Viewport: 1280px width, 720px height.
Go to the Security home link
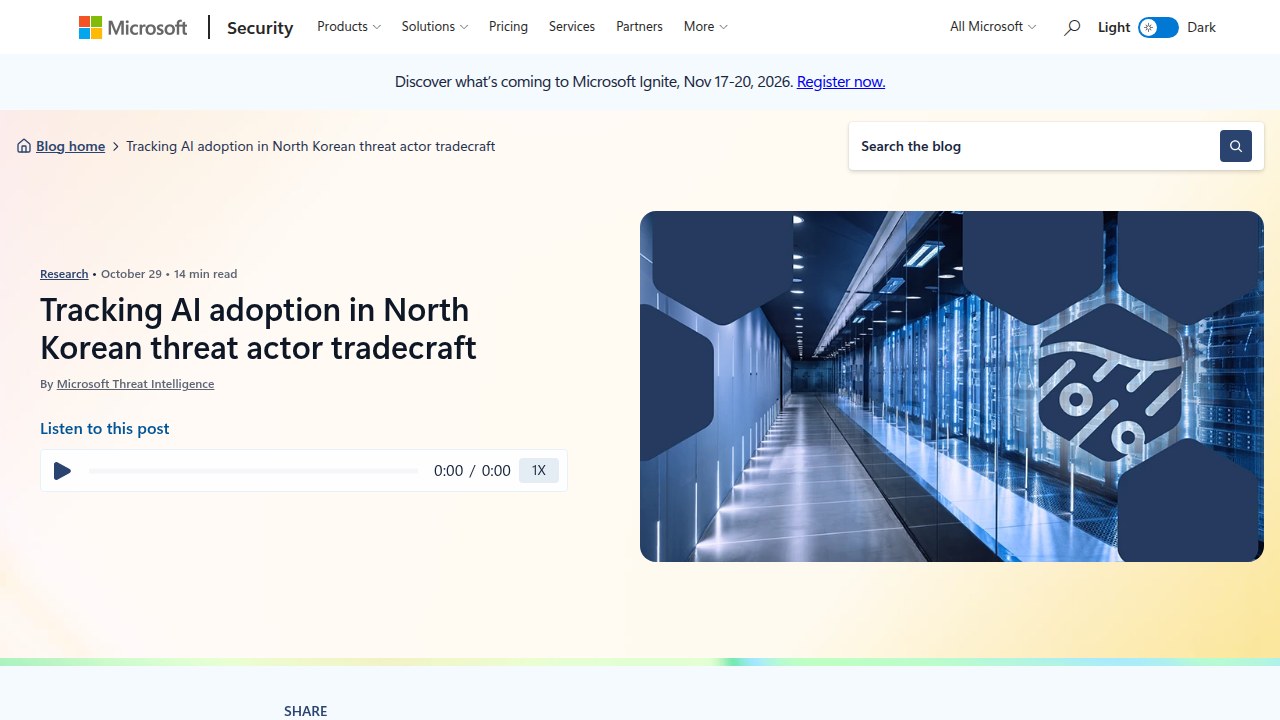[x=260, y=28]
